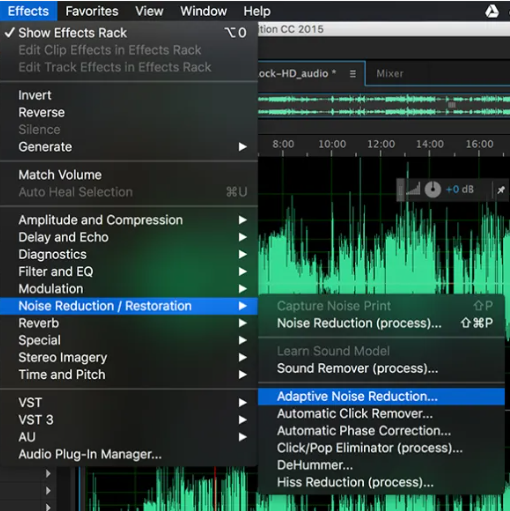Image resolution: width=510 pixels, height=511 pixels.
Task: Expand Delay and Echo submenu
Action: [x=129, y=237]
